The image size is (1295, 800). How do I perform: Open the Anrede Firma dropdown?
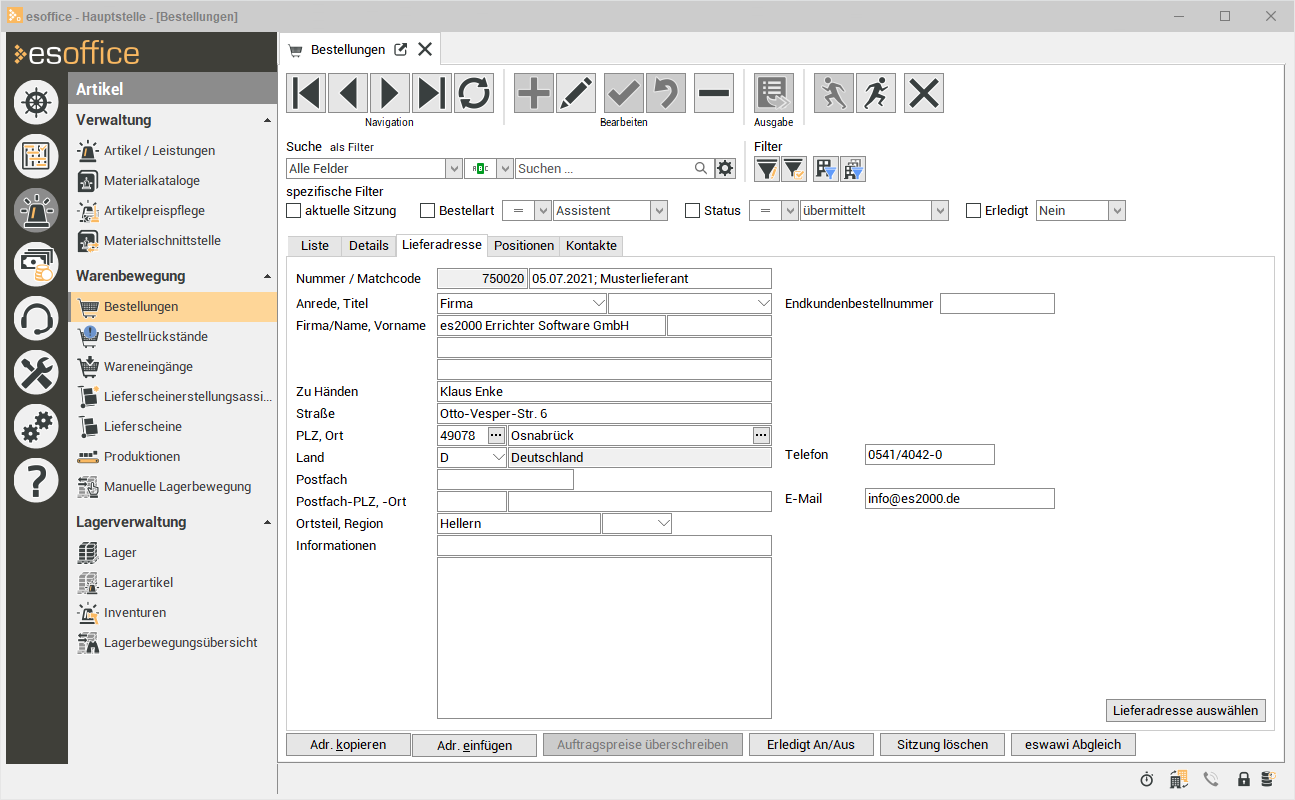[599, 303]
